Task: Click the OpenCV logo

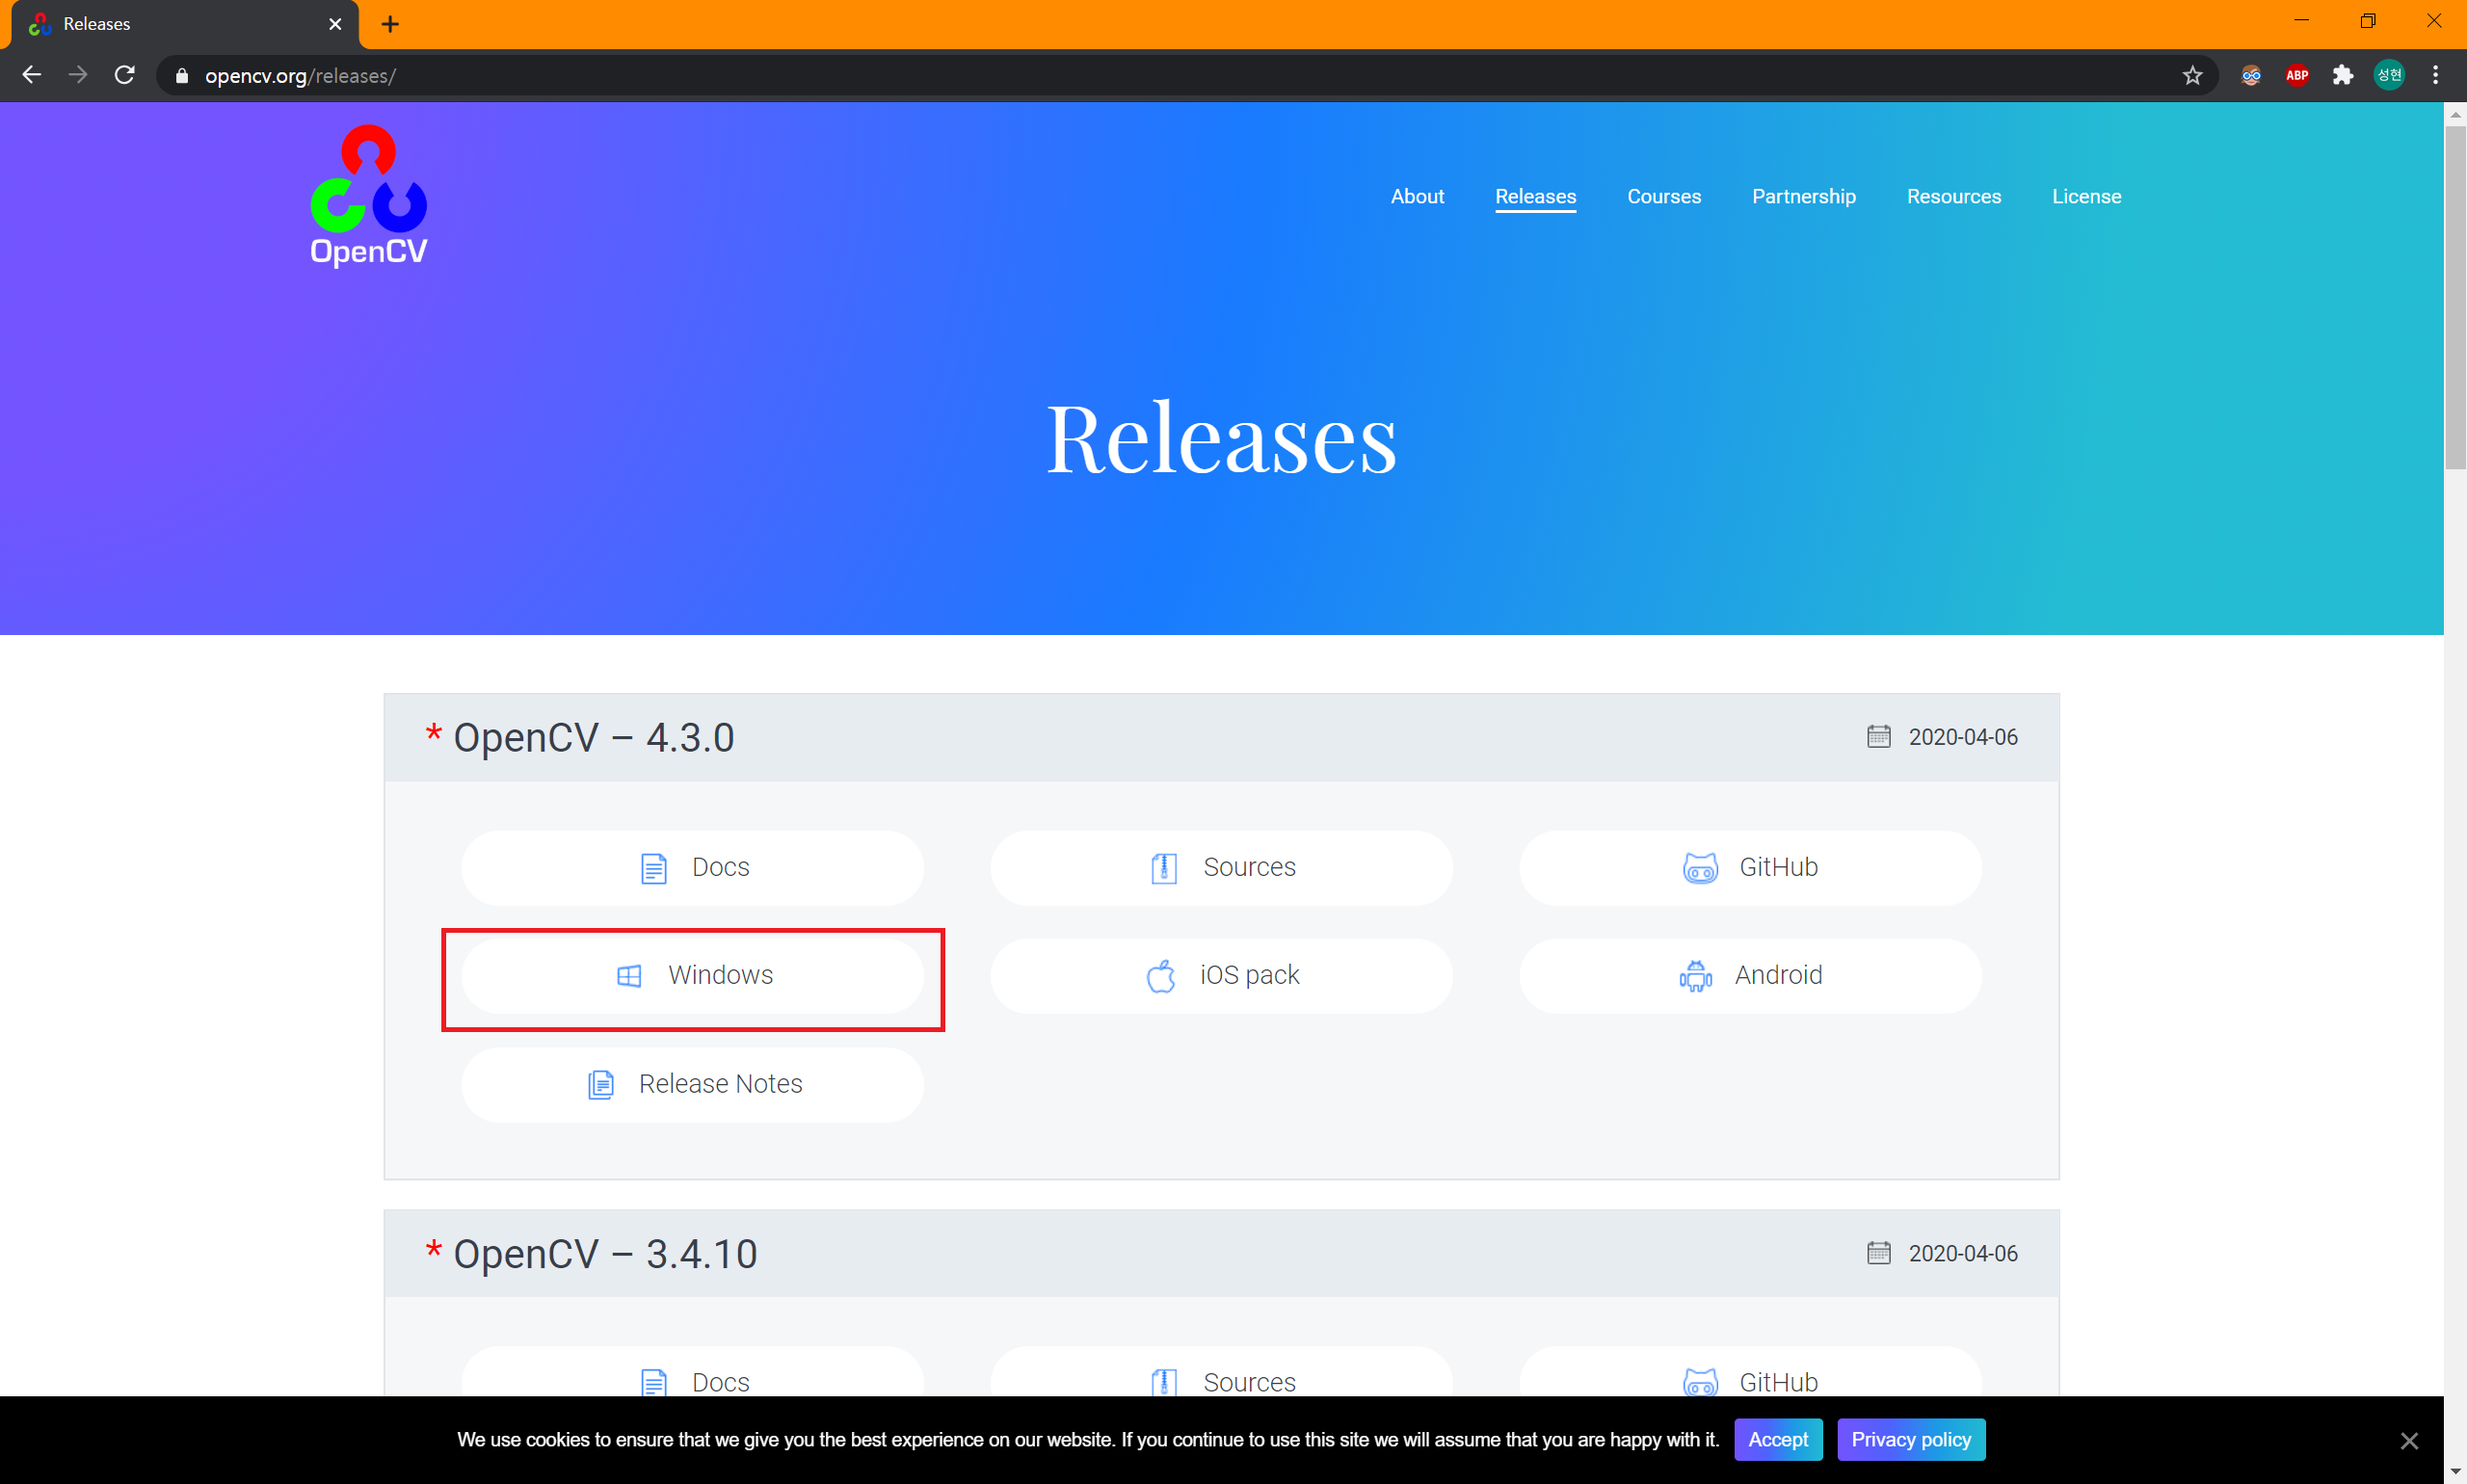Action: (368, 196)
